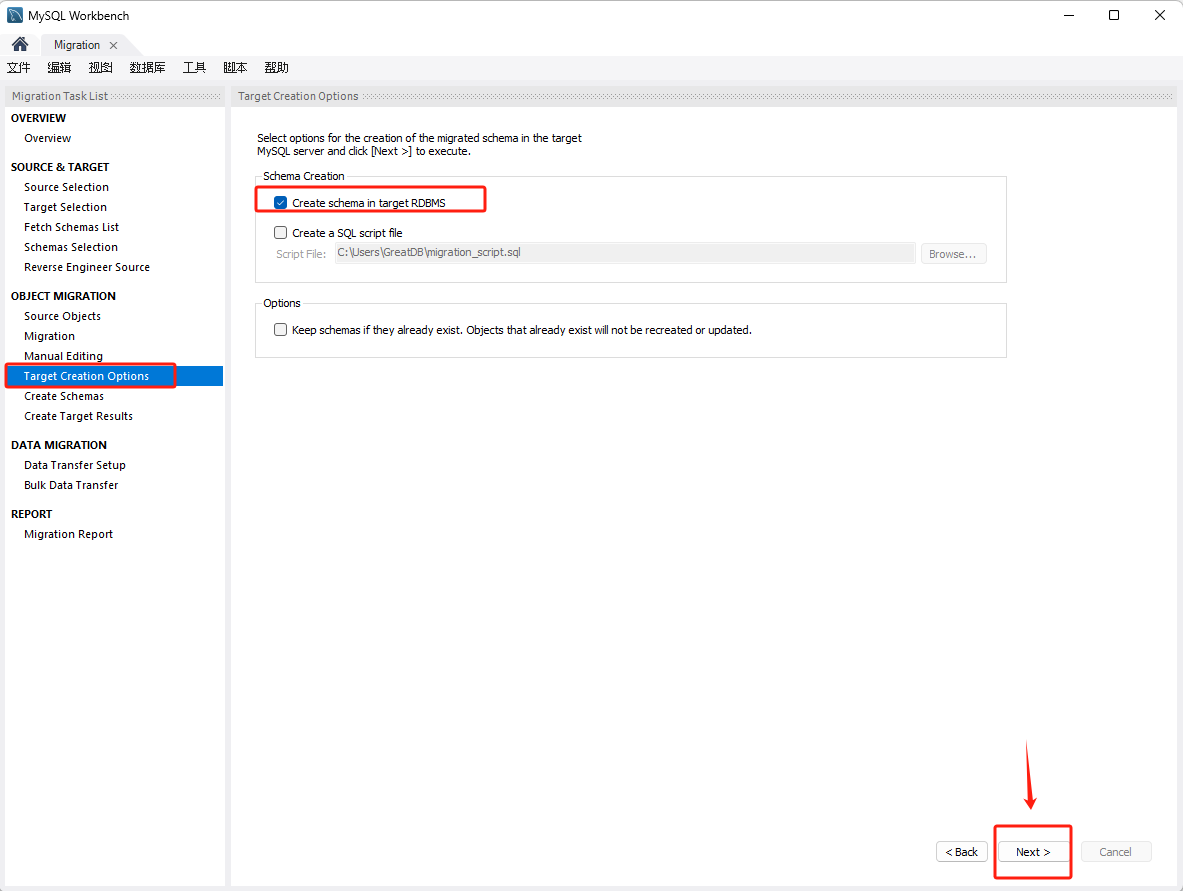Select Migration Report item

(68, 534)
